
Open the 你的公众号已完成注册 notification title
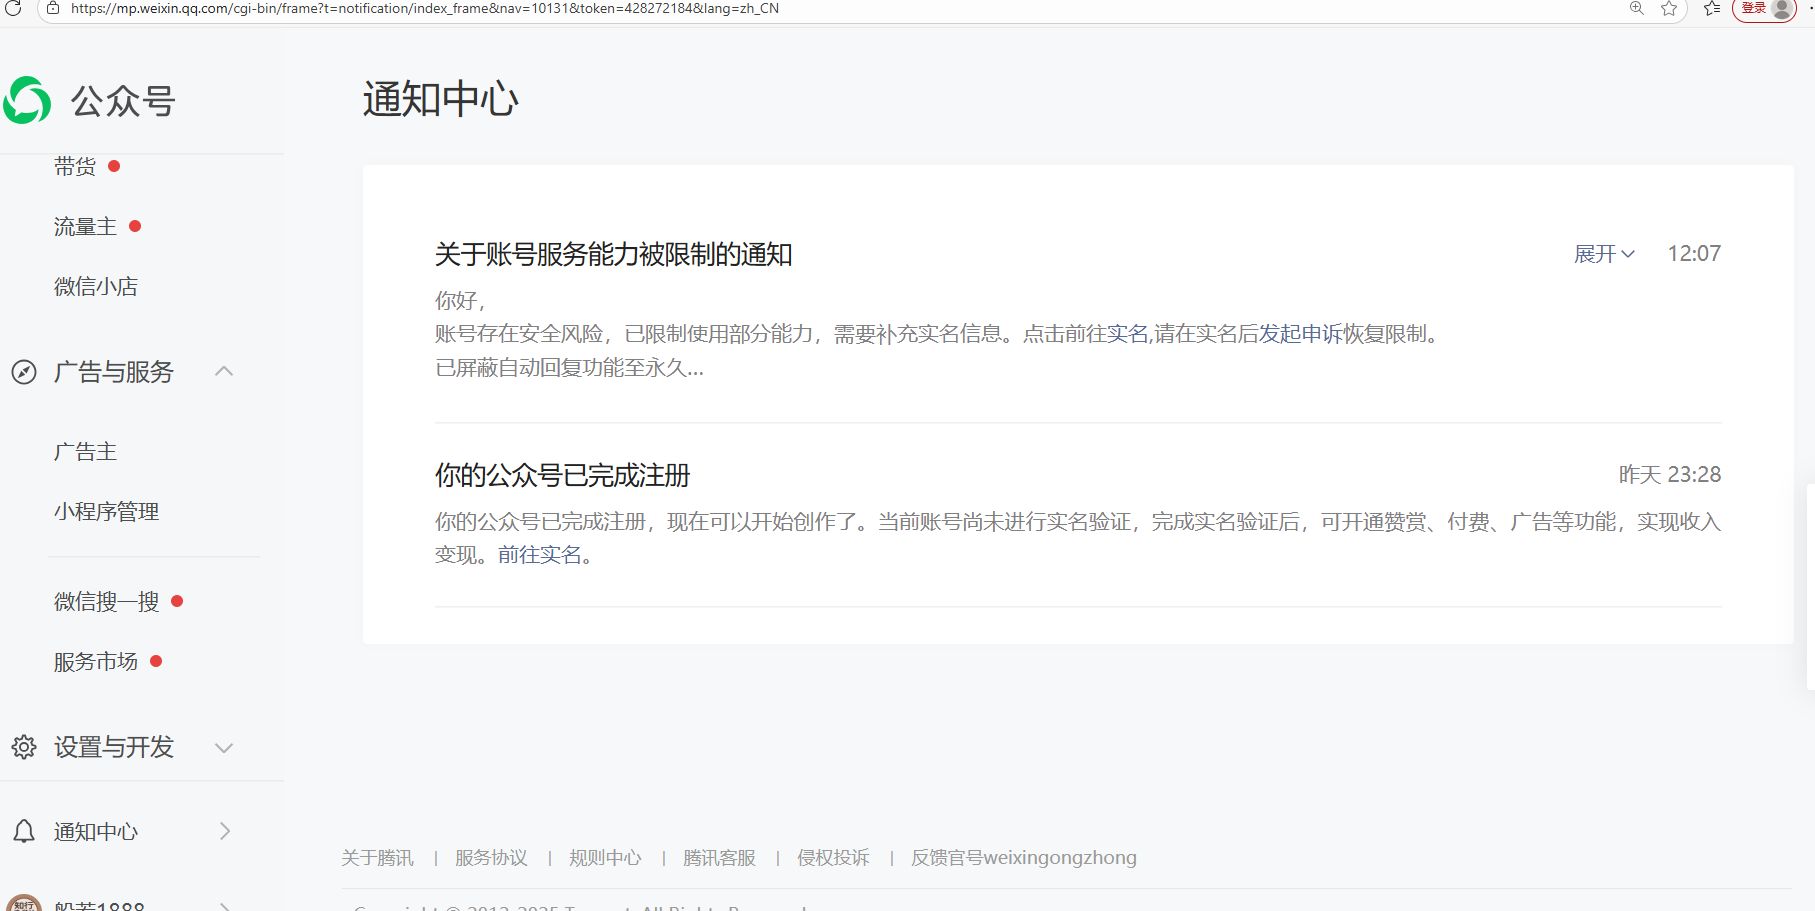coord(562,476)
